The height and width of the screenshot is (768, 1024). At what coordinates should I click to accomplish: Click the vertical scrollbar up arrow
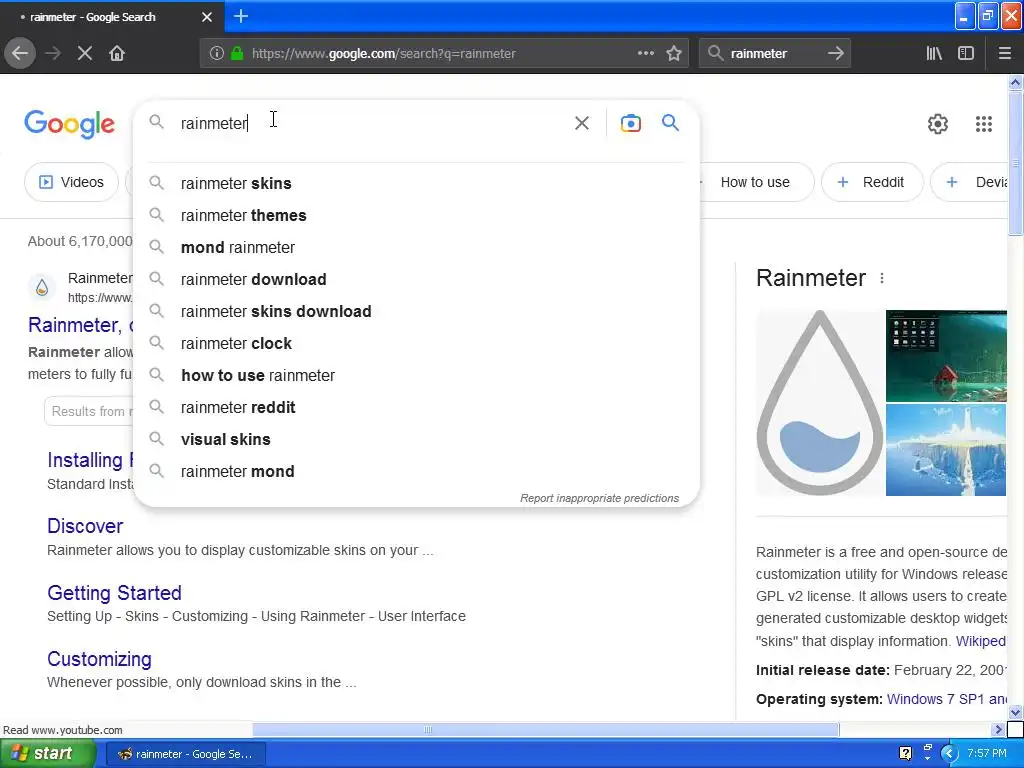pos(1015,82)
